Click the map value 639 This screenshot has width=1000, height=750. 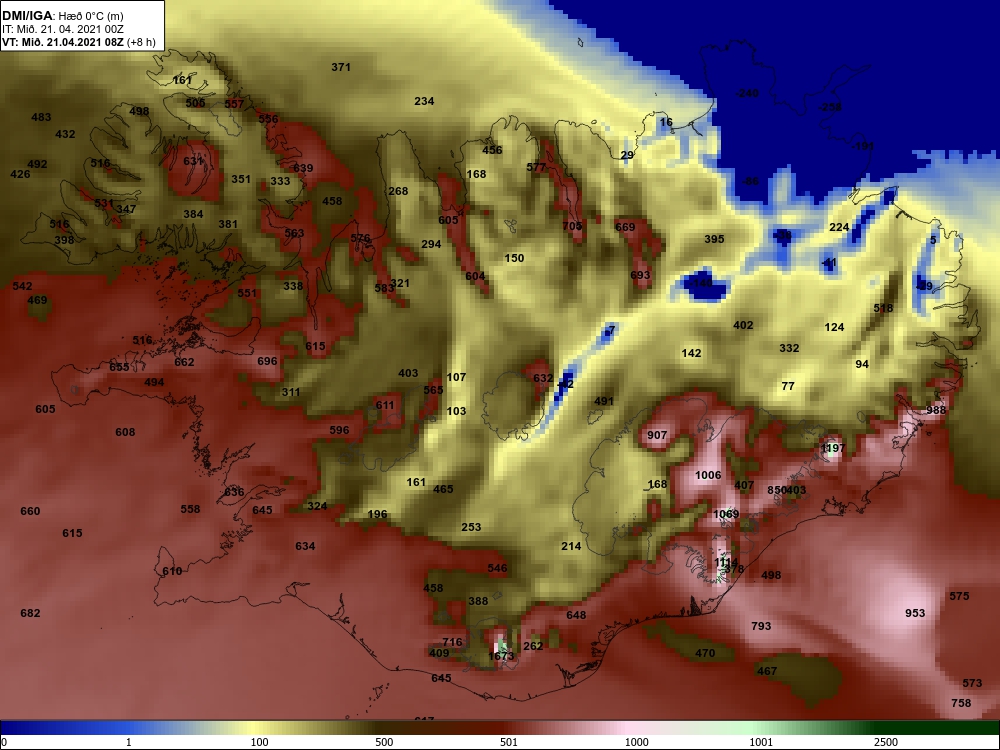(303, 168)
